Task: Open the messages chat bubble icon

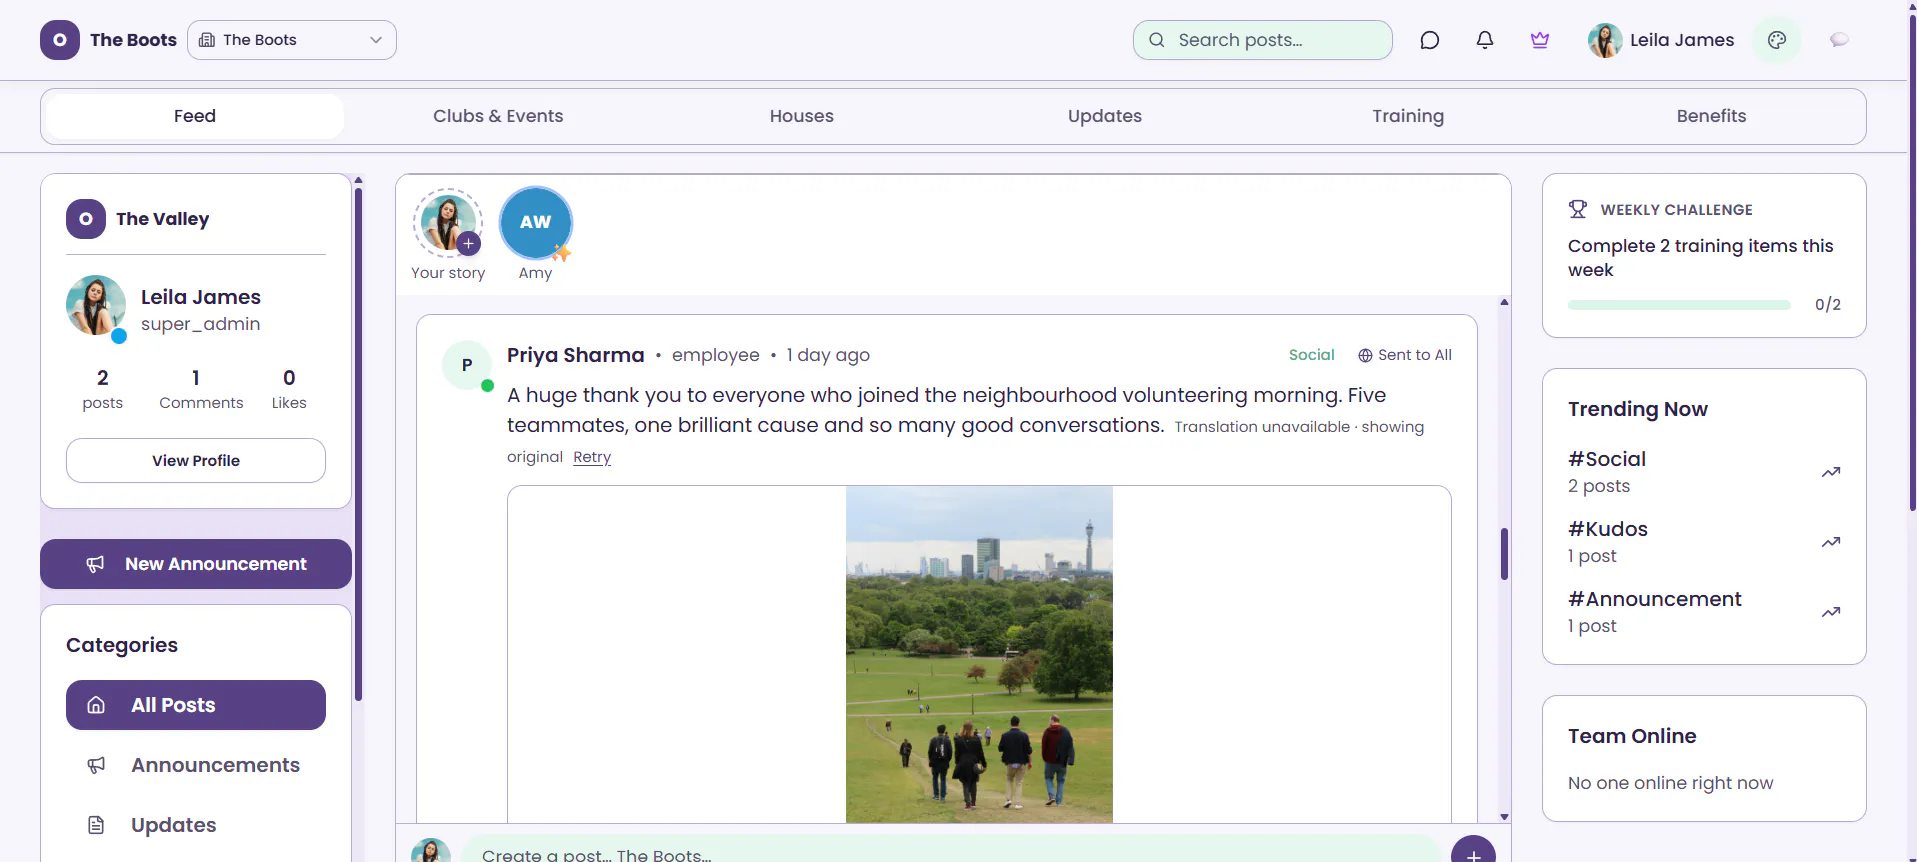Action: tap(1429, 40)
